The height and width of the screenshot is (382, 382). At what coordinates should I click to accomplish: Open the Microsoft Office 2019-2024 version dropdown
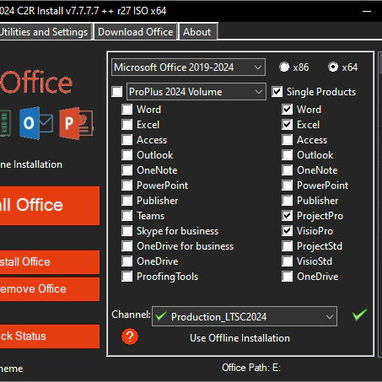pyautogui.click(x=189, y=67)
